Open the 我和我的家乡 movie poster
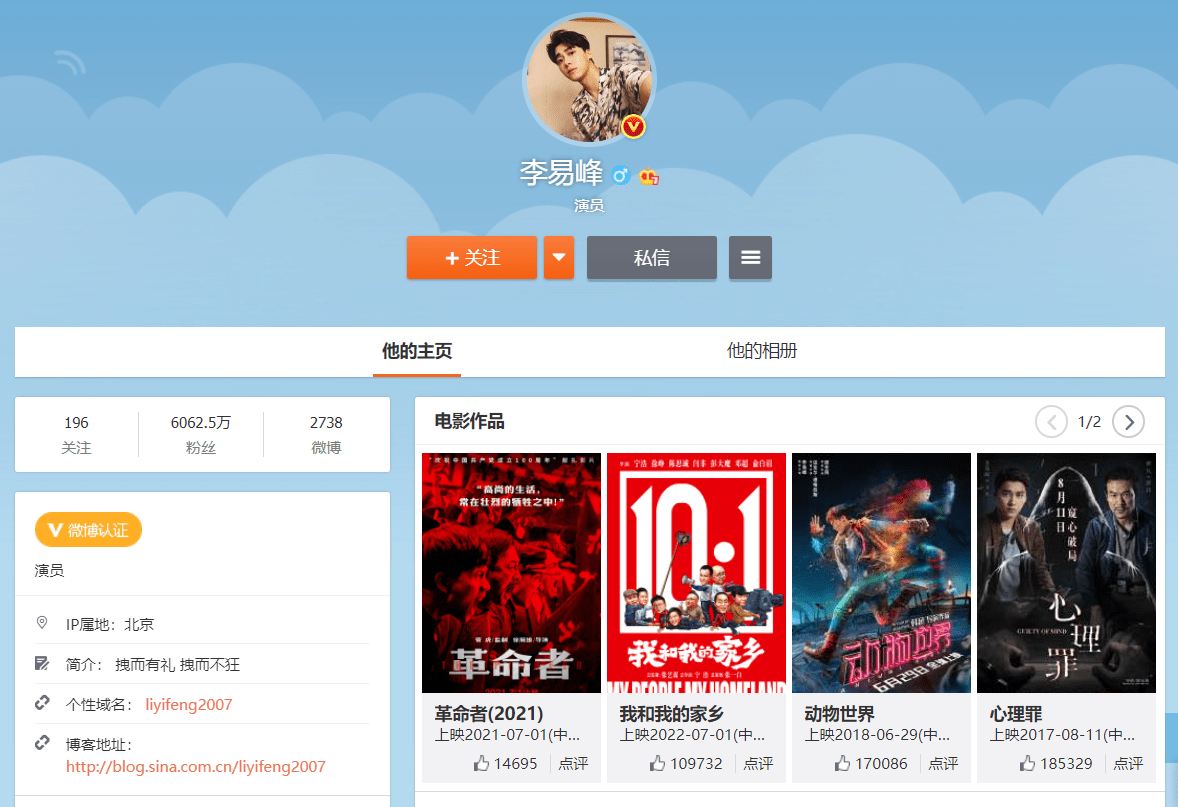The width and height of the screenshot is (1178, 807). [x=696, y=573]
